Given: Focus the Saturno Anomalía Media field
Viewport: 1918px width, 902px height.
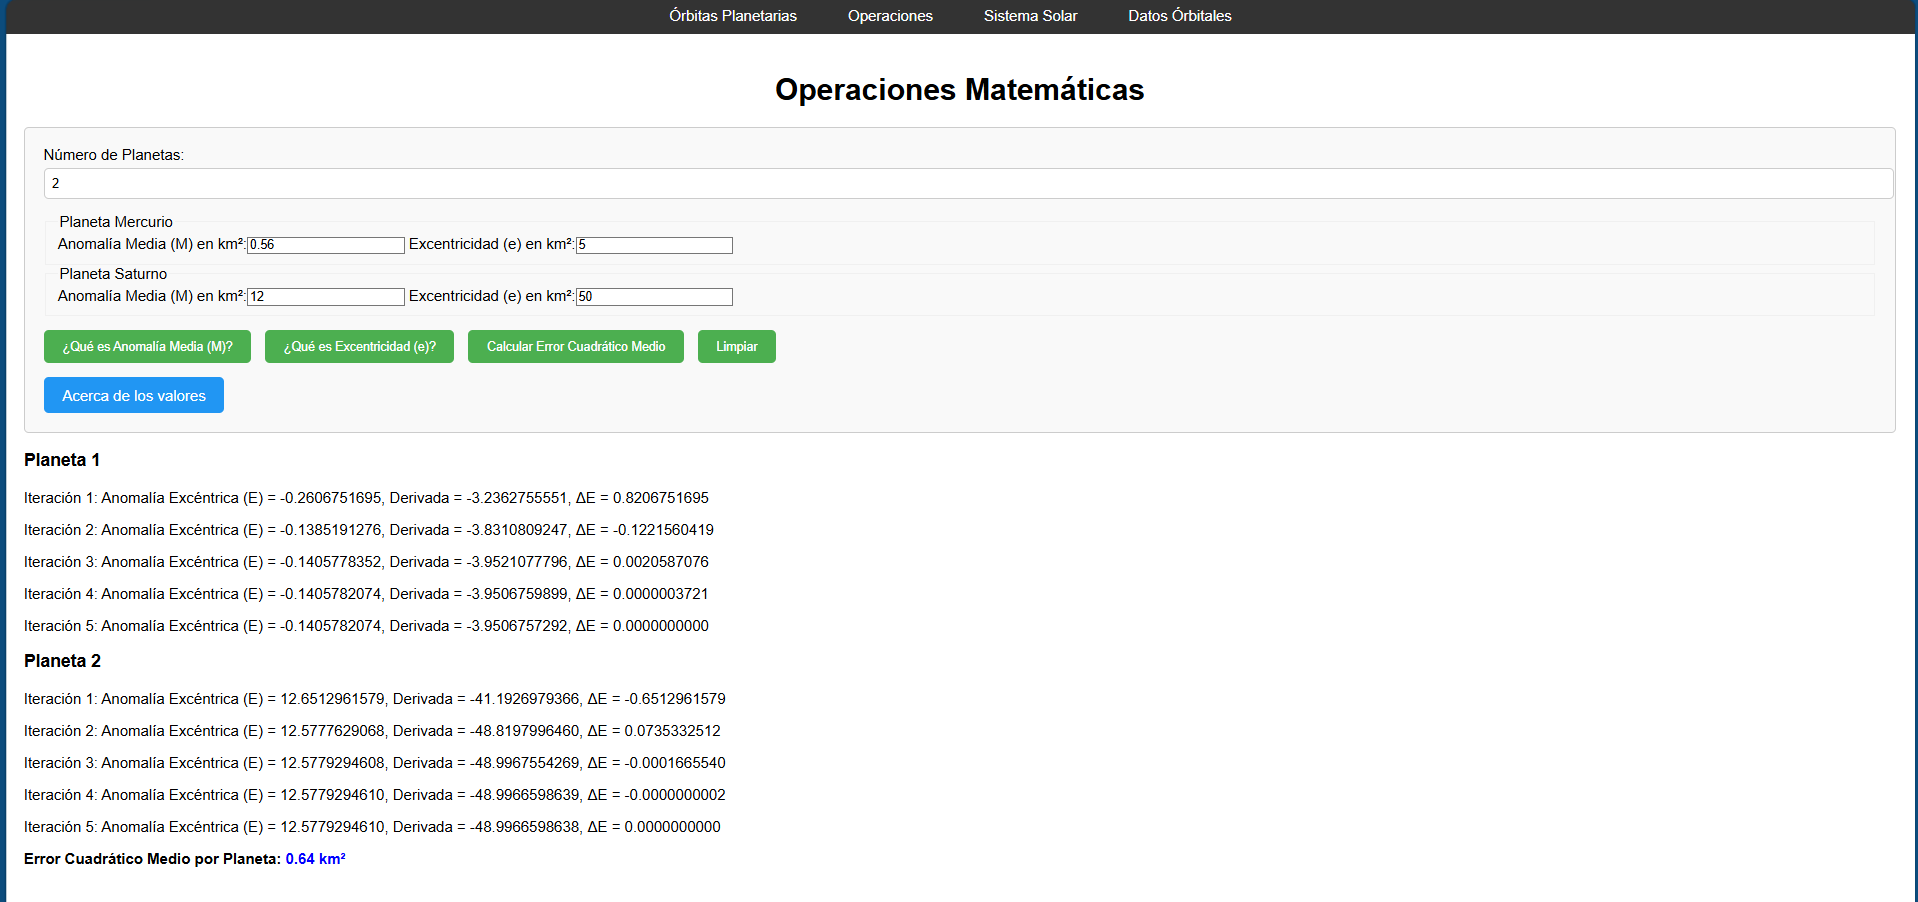Looking at the screenshot, I should click(326, 297).
